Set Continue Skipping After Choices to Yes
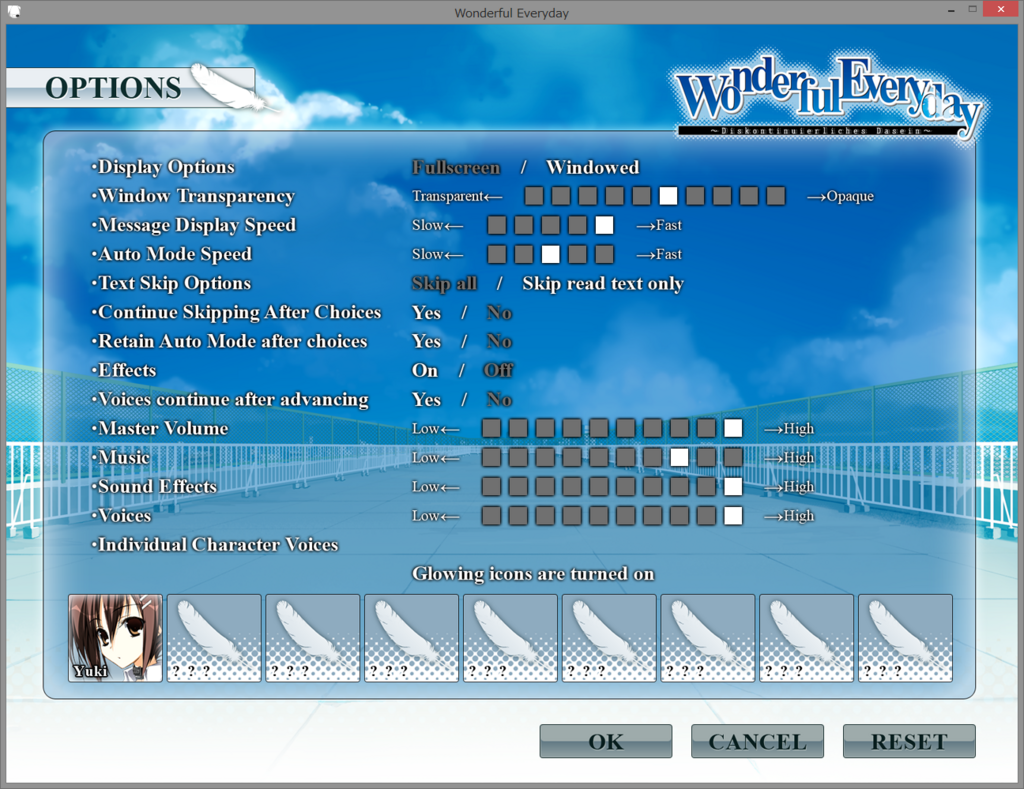Viewport: 1024px width, 789px height. (426, 313)
